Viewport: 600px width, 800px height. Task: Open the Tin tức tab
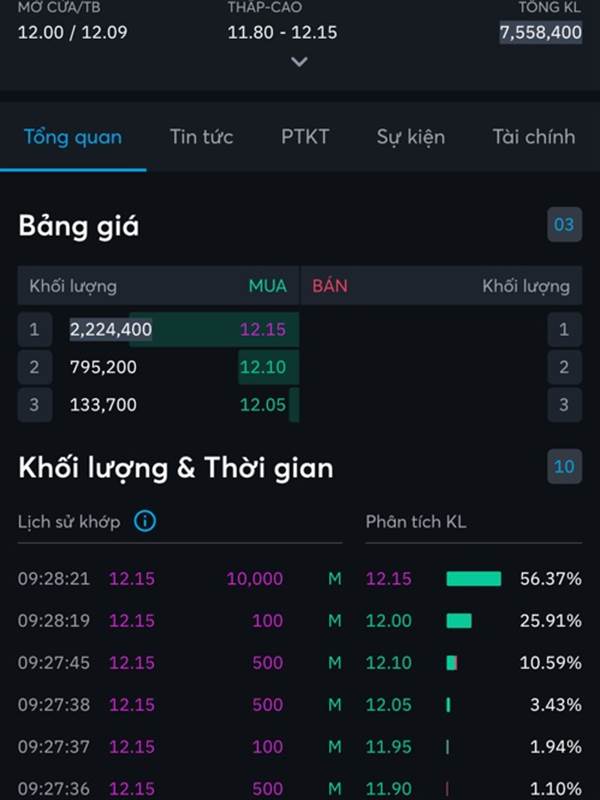click(201, 137)
